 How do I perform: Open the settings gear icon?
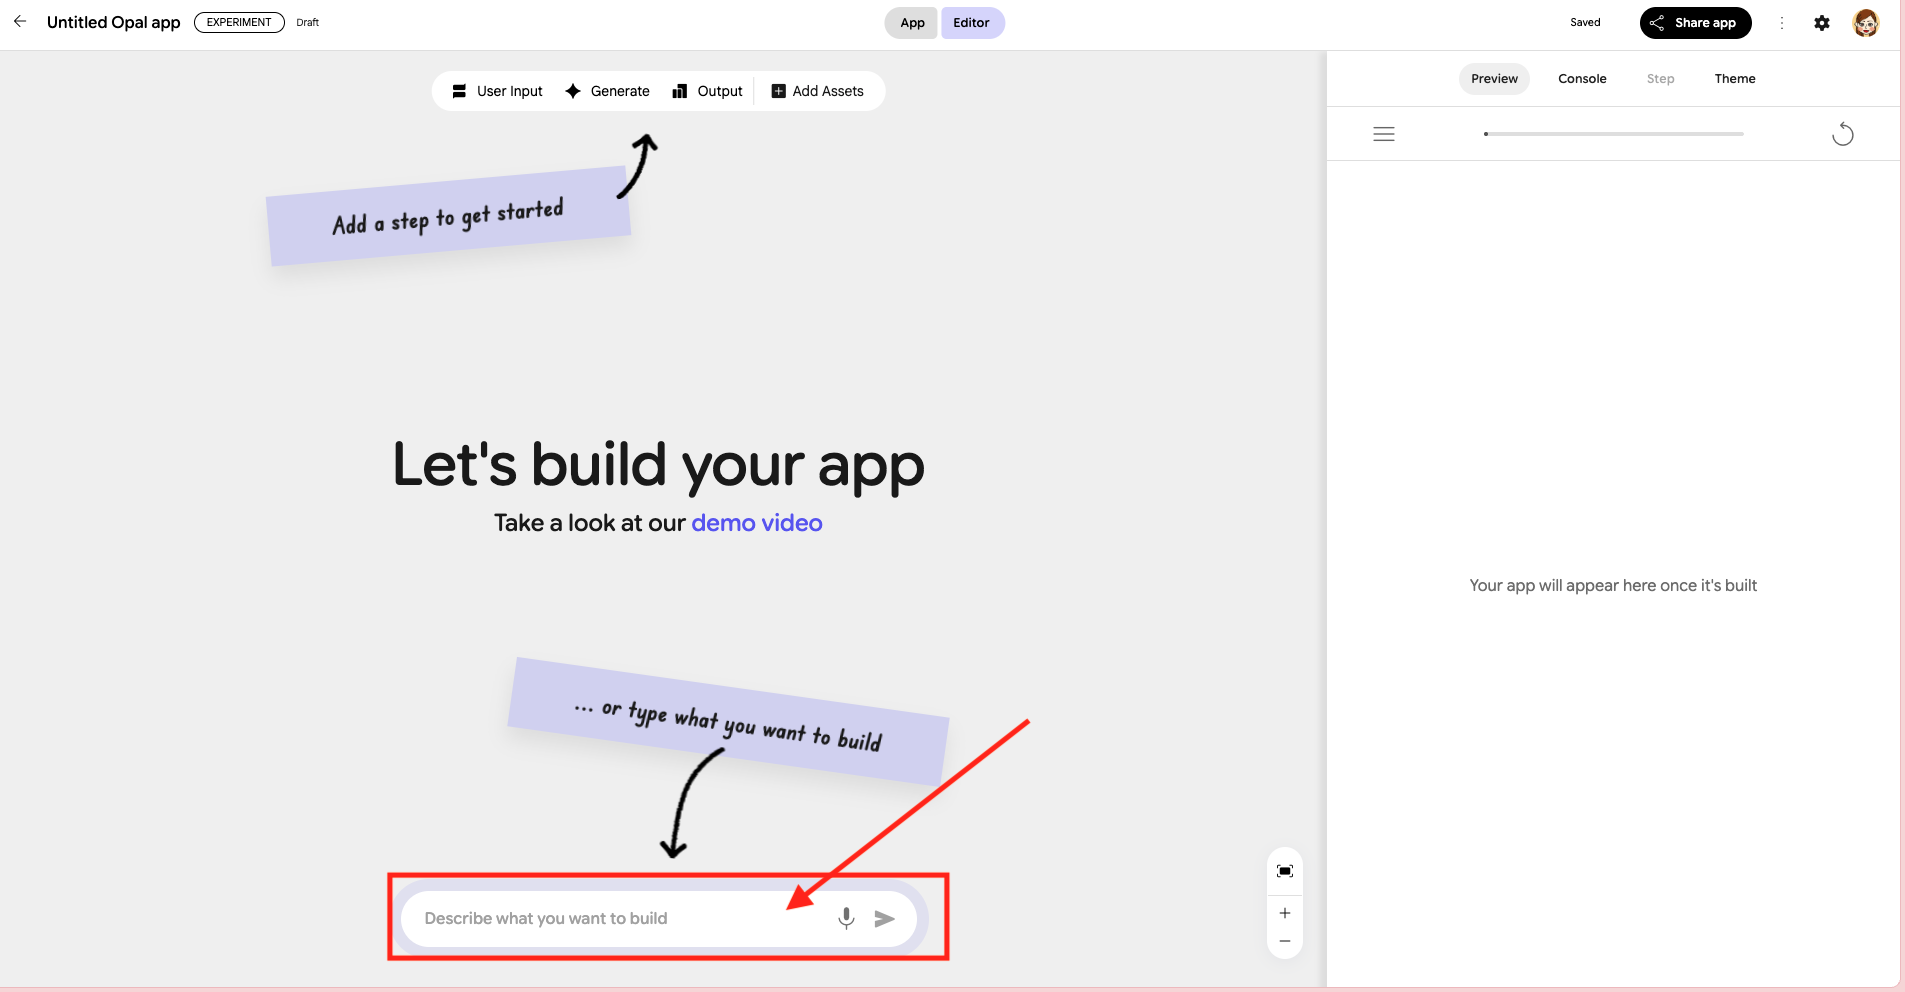click(x=1821, y=23)
